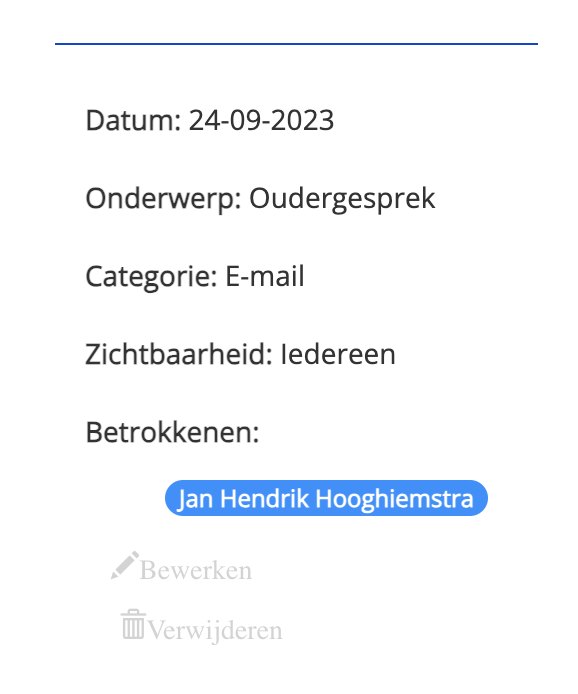Click the Hendrik text in the blue pill

point(264,498)
